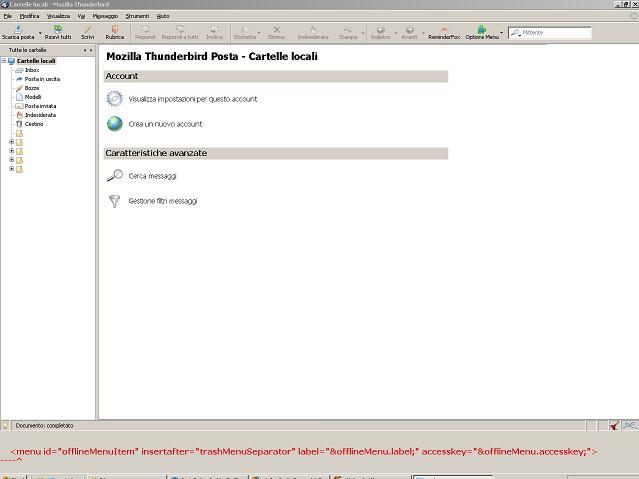Viewport: 639px width, 479px height.
Task: Click Gestione filtri messaggi link
Action: [x=163, y=201]
